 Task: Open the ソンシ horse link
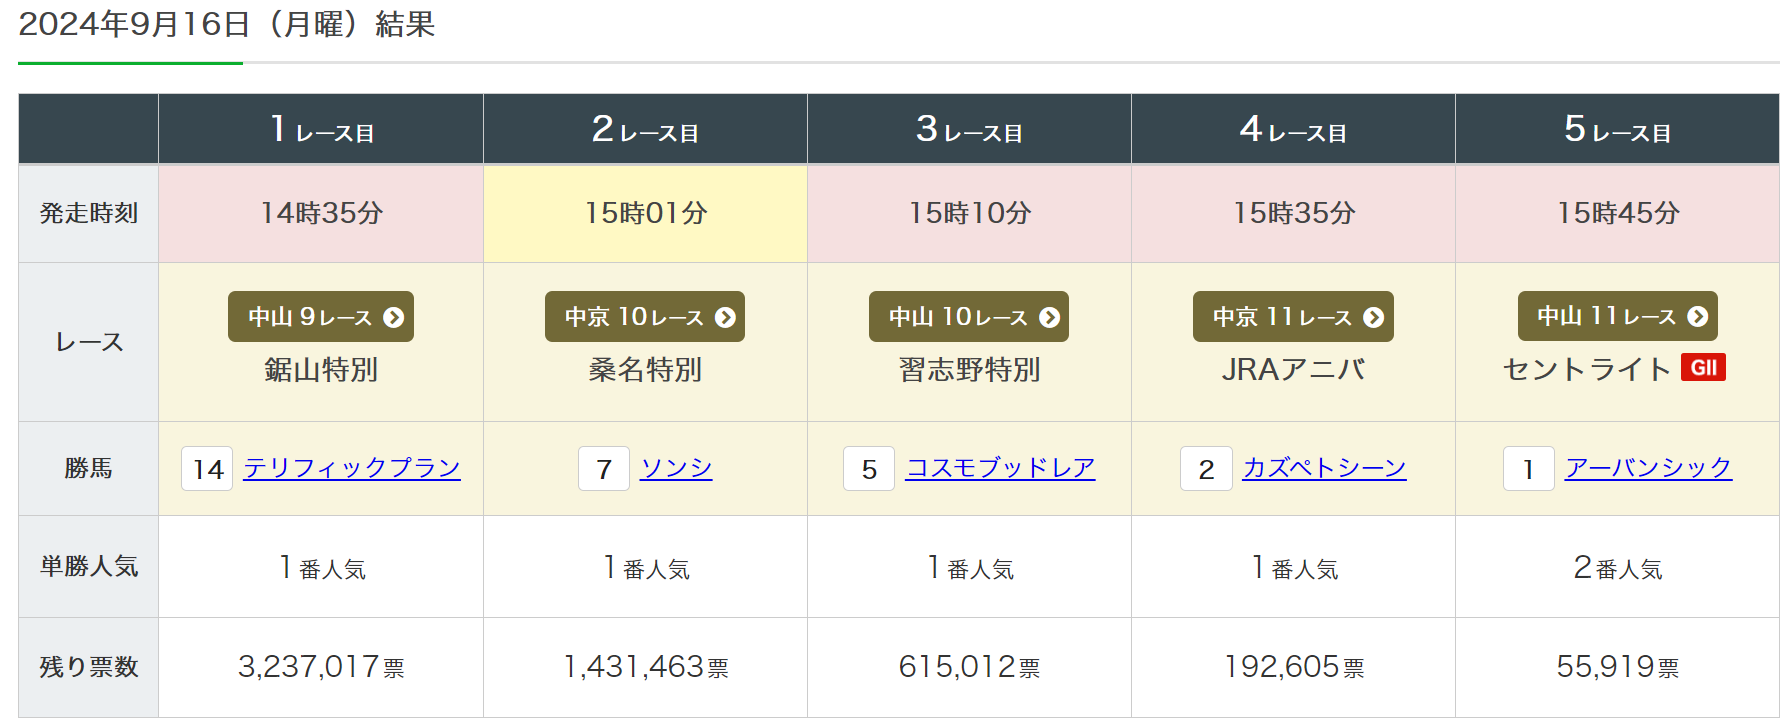[676, 468]
